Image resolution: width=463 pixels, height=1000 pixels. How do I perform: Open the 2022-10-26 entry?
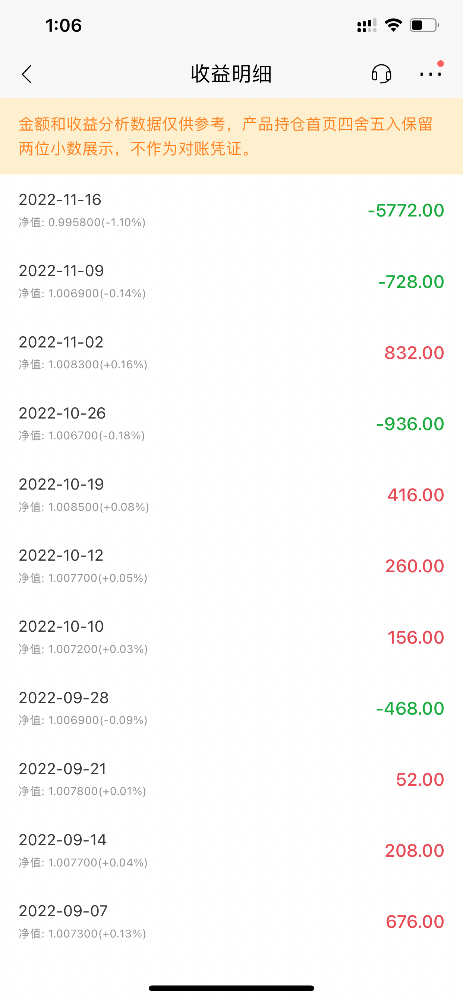(232, 423)
